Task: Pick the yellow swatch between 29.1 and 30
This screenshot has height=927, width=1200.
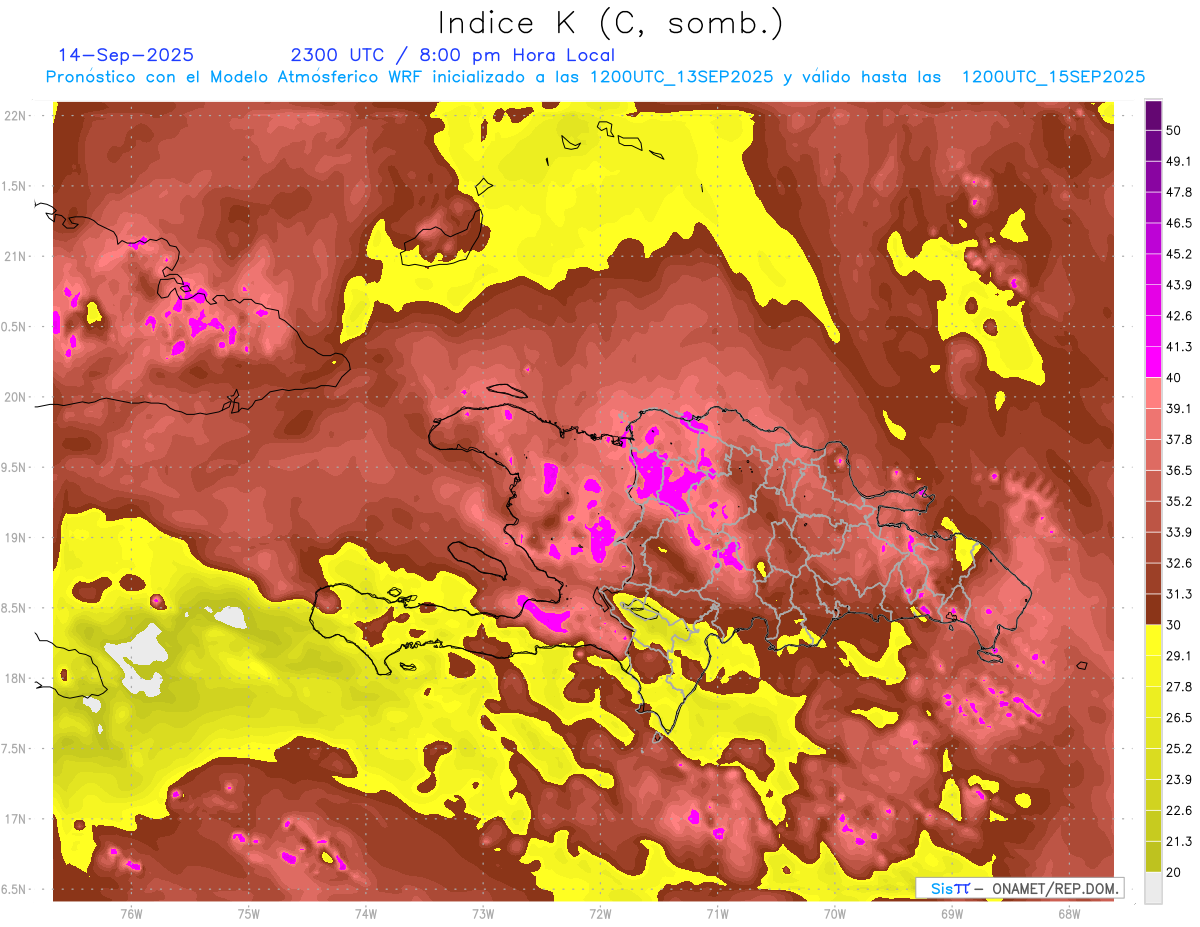Action: click(1153, 640)
